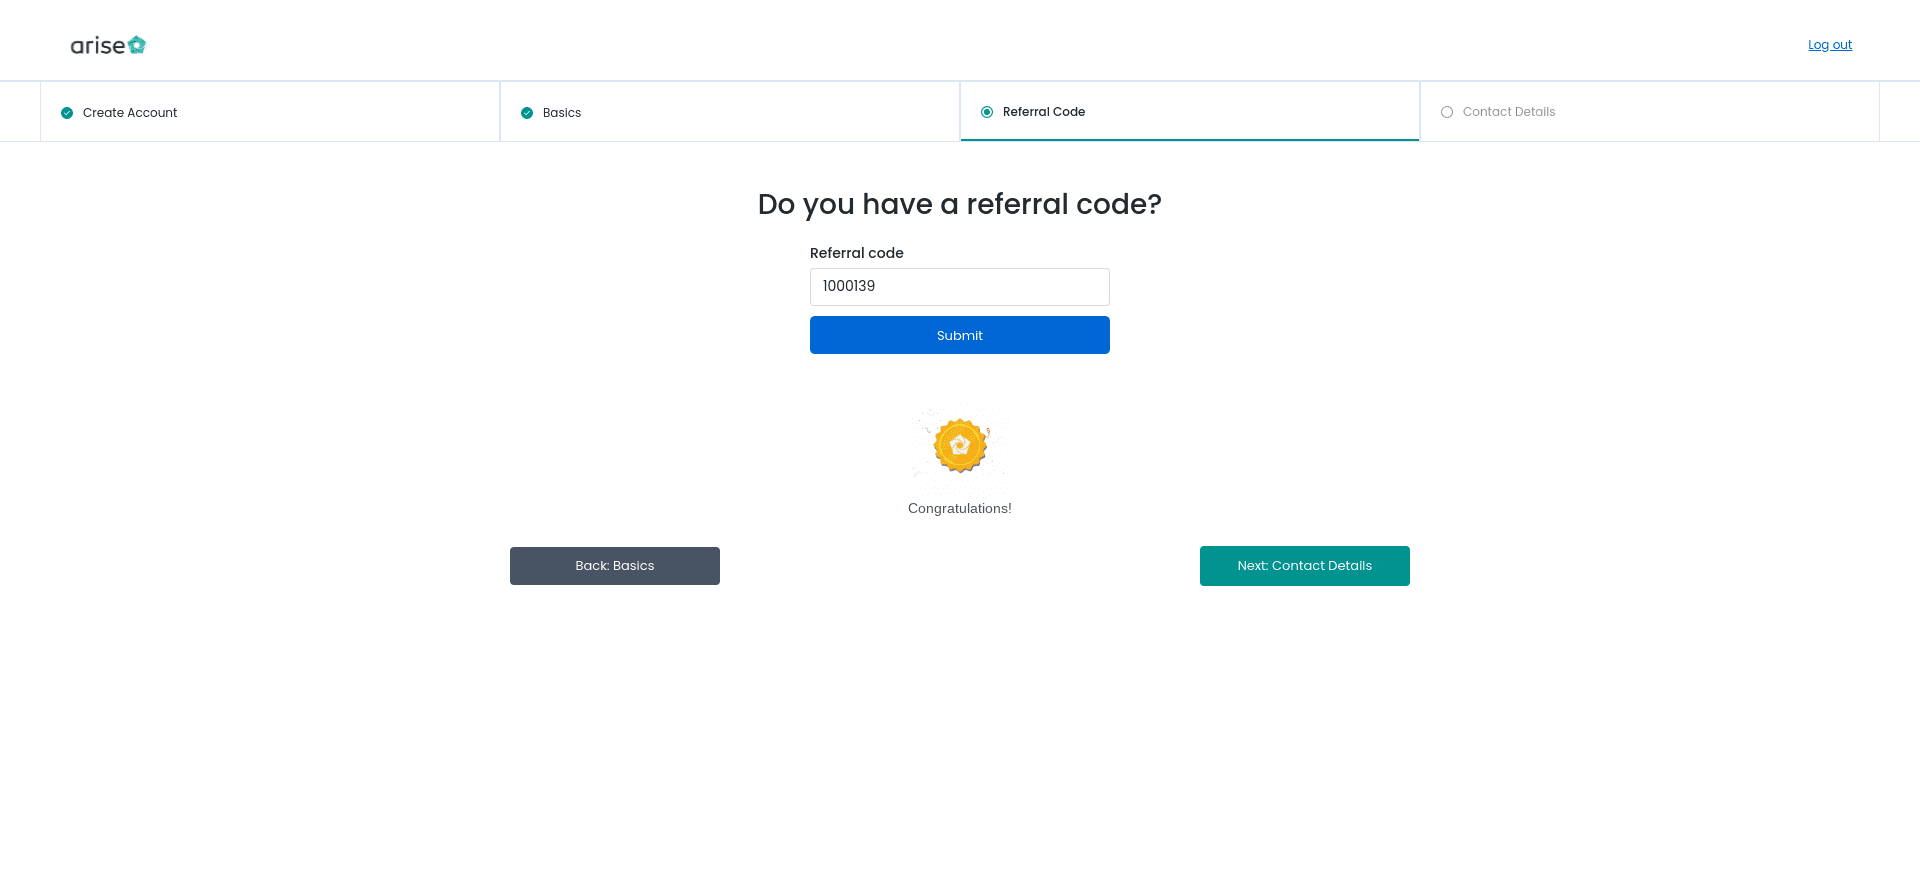
Task: Click the arise logo
Action: coord(108,45)
